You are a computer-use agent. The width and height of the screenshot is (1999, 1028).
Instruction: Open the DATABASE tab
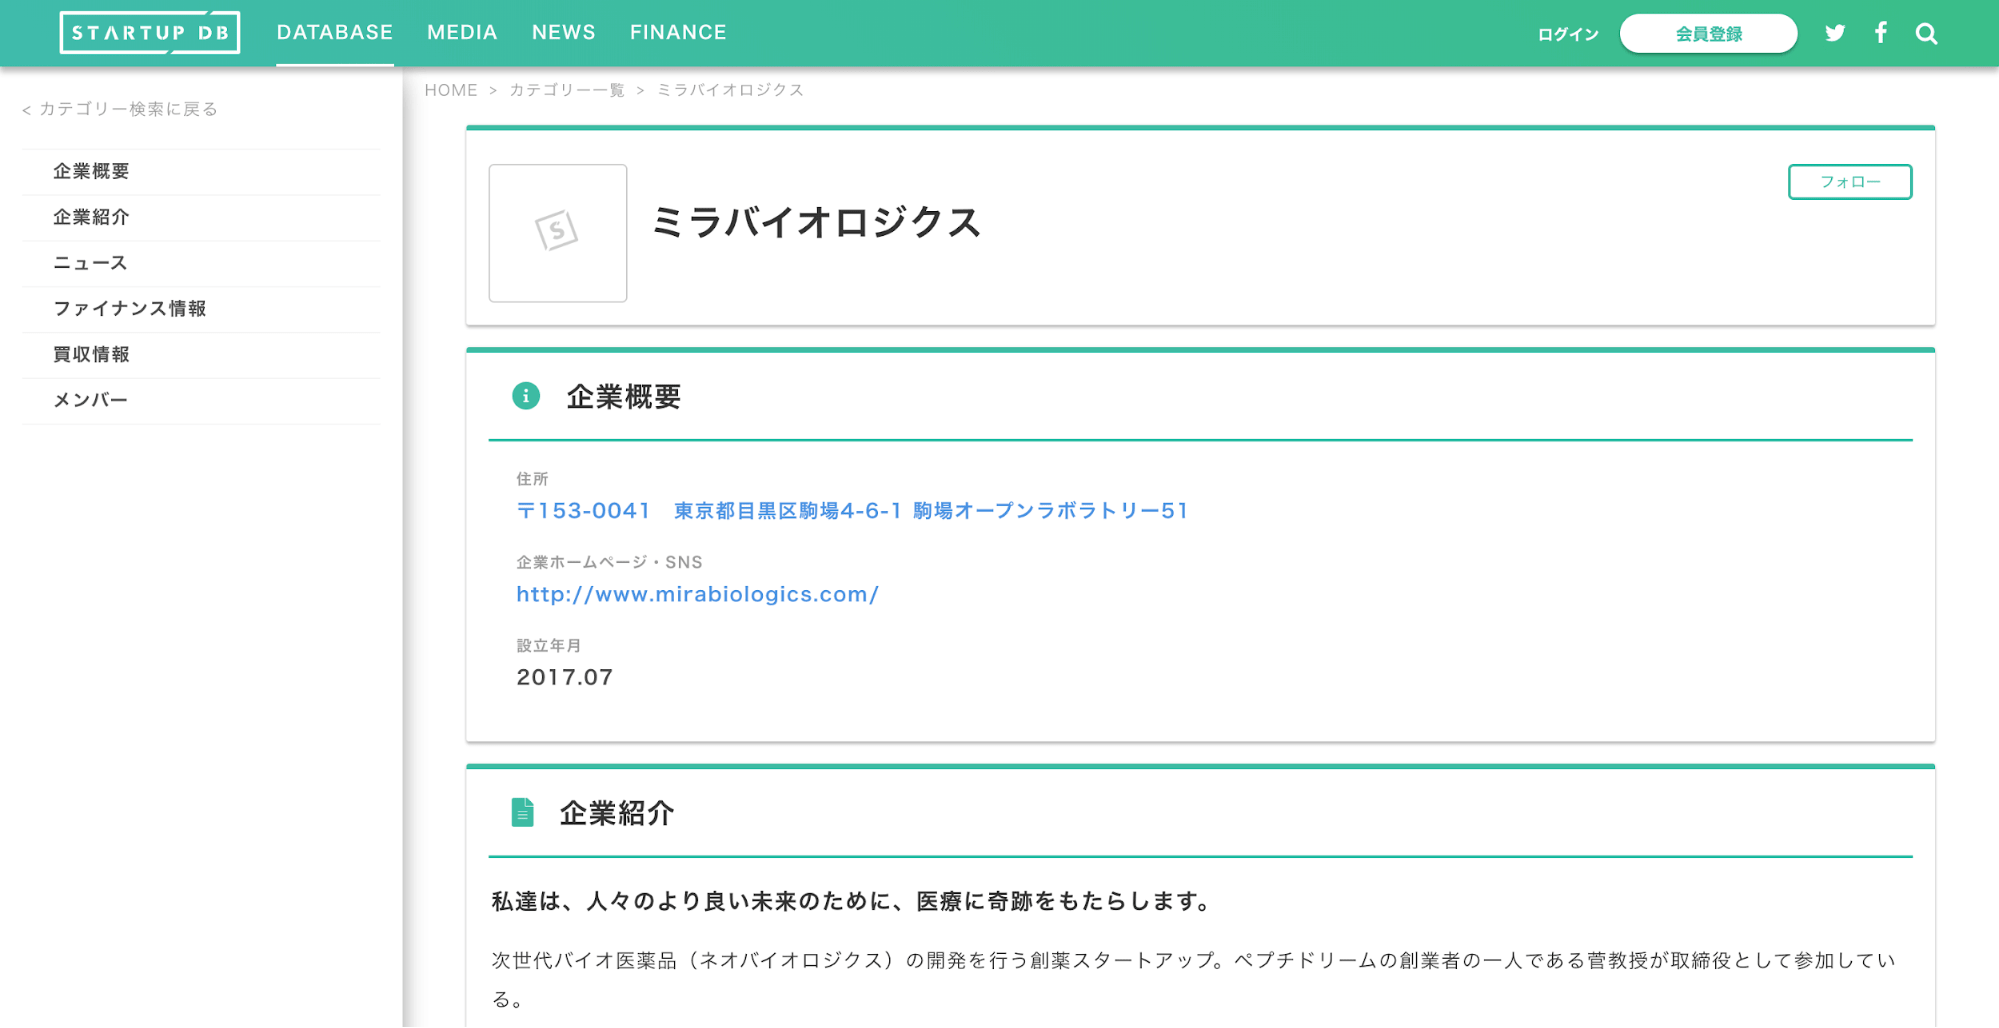335,33
